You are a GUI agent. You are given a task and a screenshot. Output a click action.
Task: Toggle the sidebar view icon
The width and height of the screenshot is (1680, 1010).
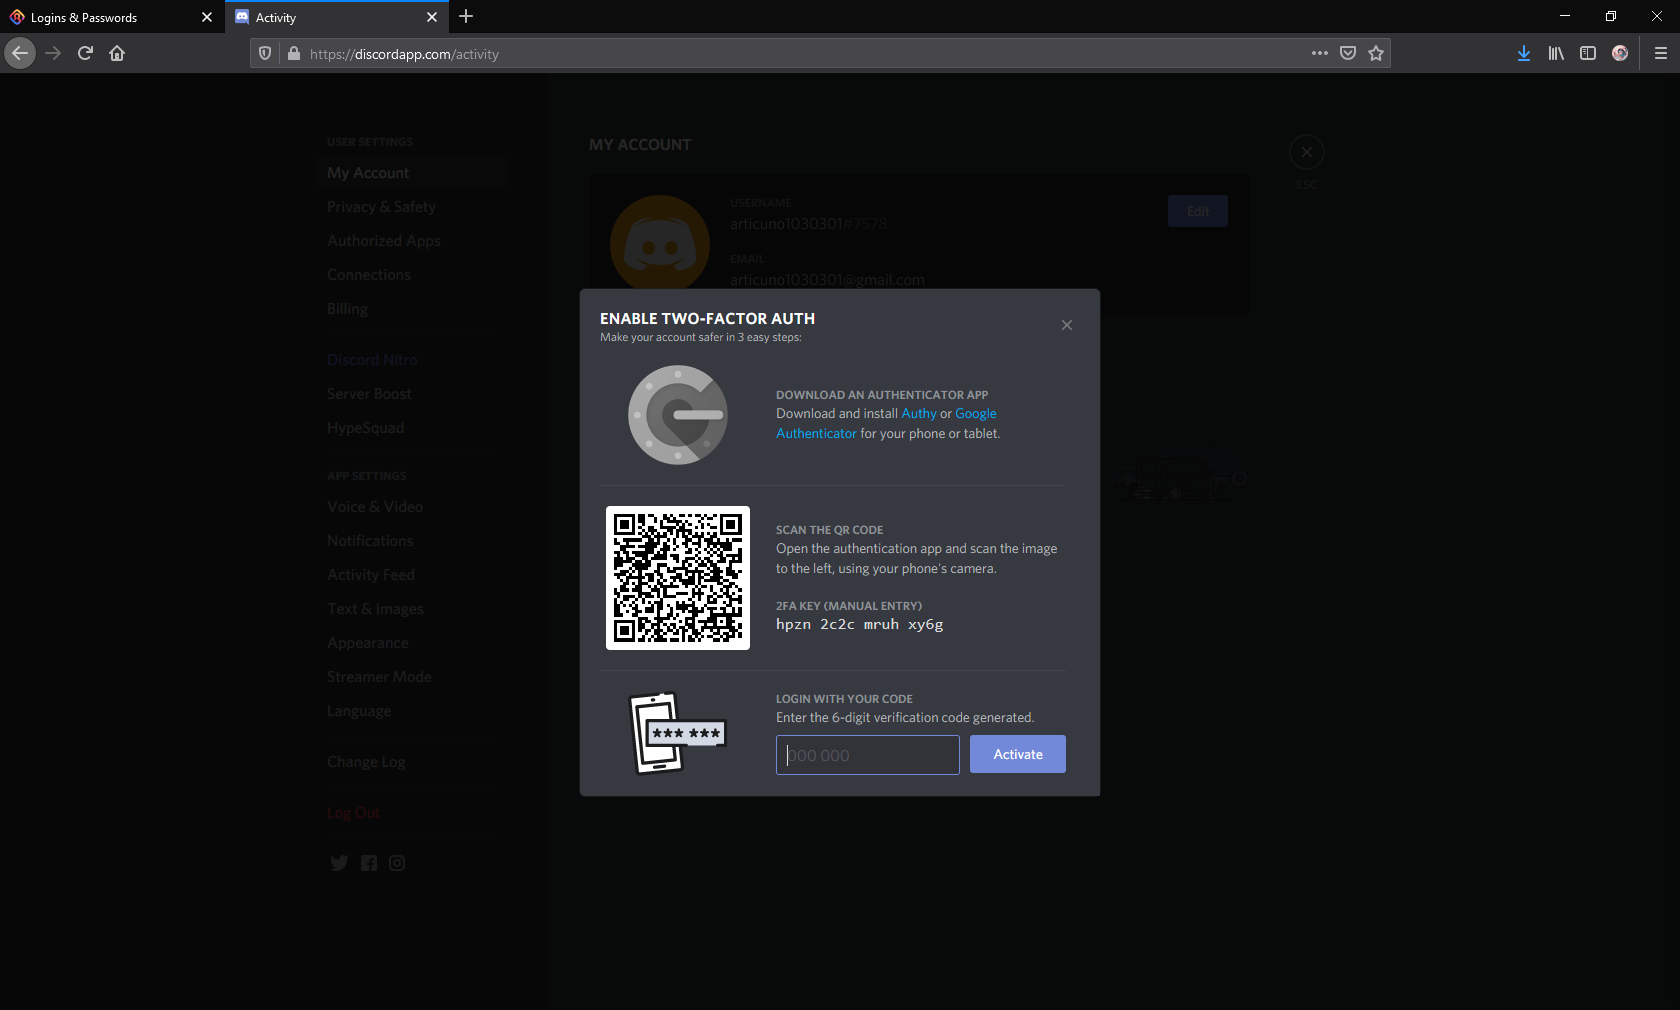1588,53
